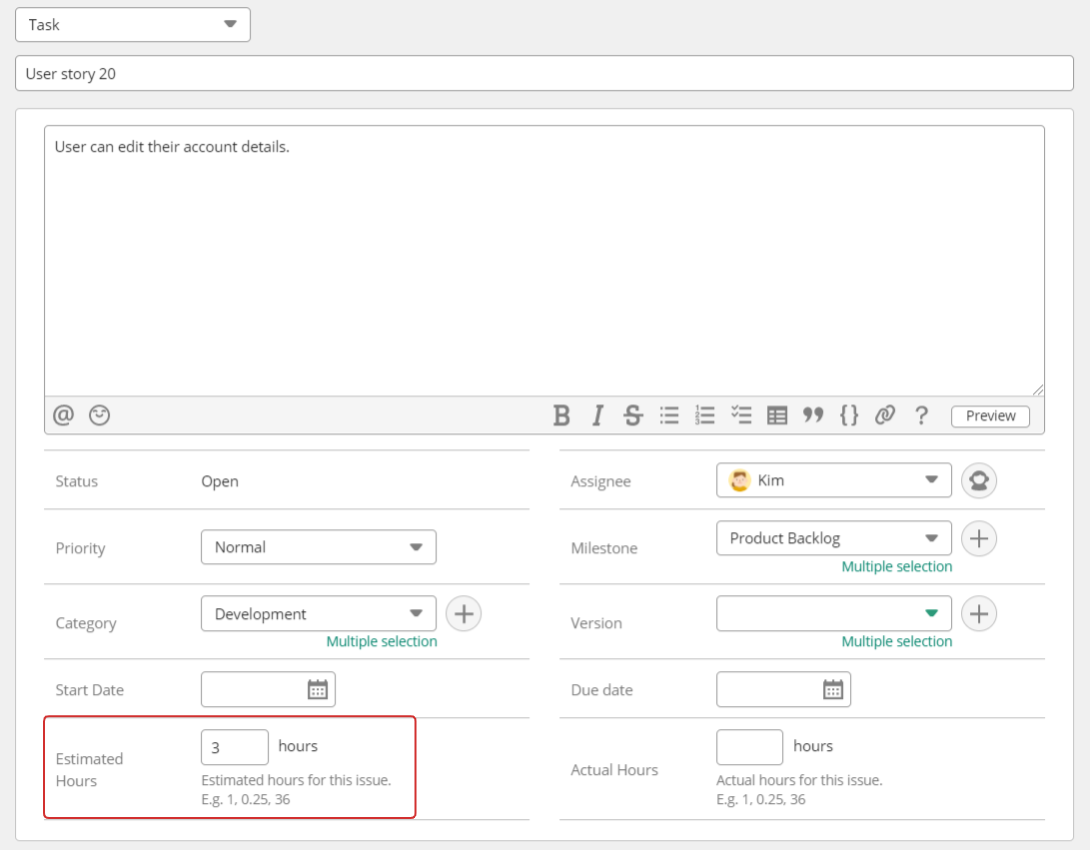Insert a numbered list into the description

point(705,415)
